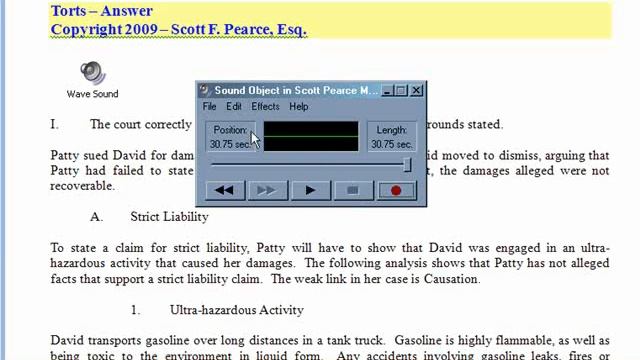Click the "The court correctly" heading text
640x360 pixels.
141,124
